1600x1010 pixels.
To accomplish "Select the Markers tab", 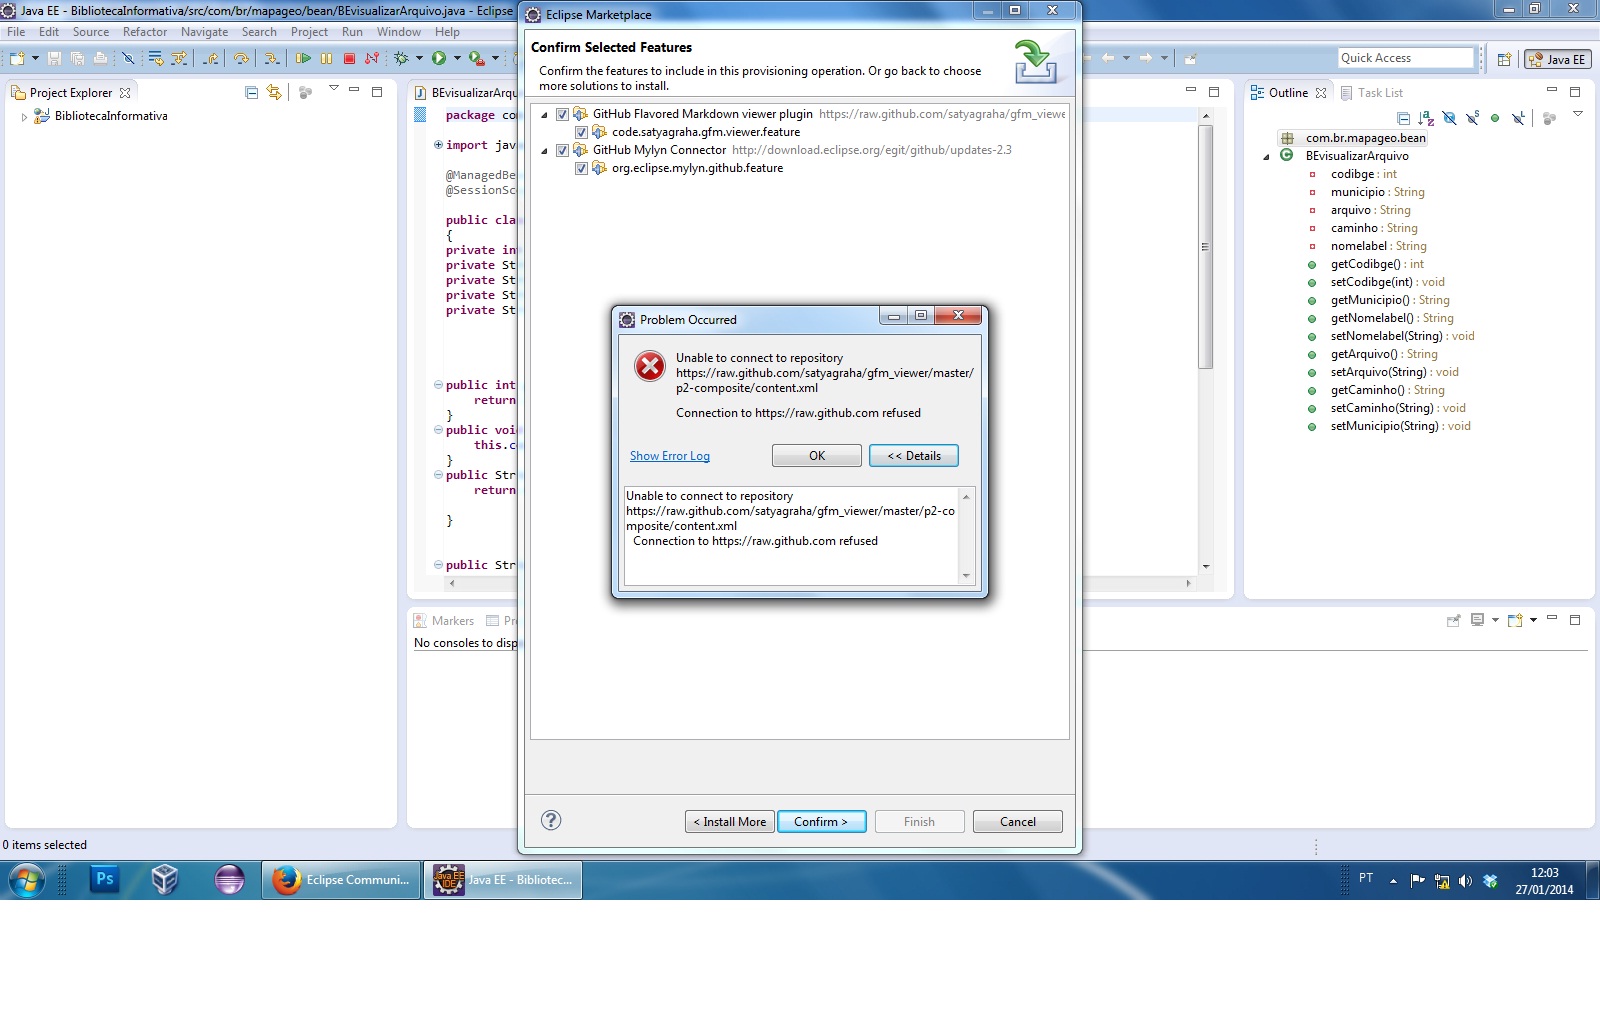I will coord(444,621).
